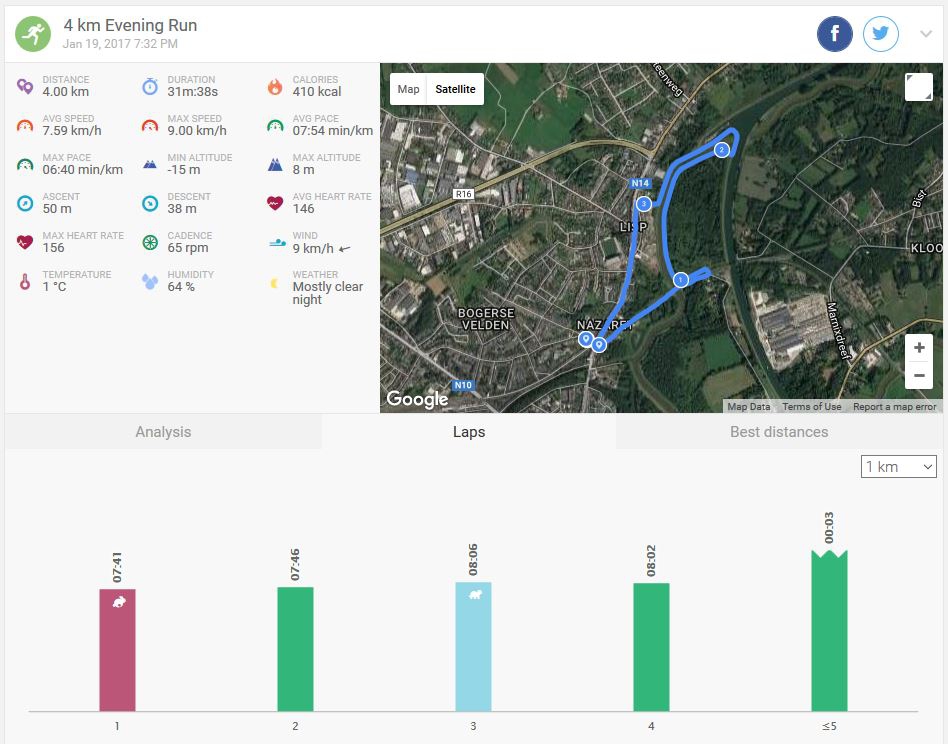The image size is (948, 744).
Task: Click kilometer 2 marker on route
Action: tap(721, 150)
